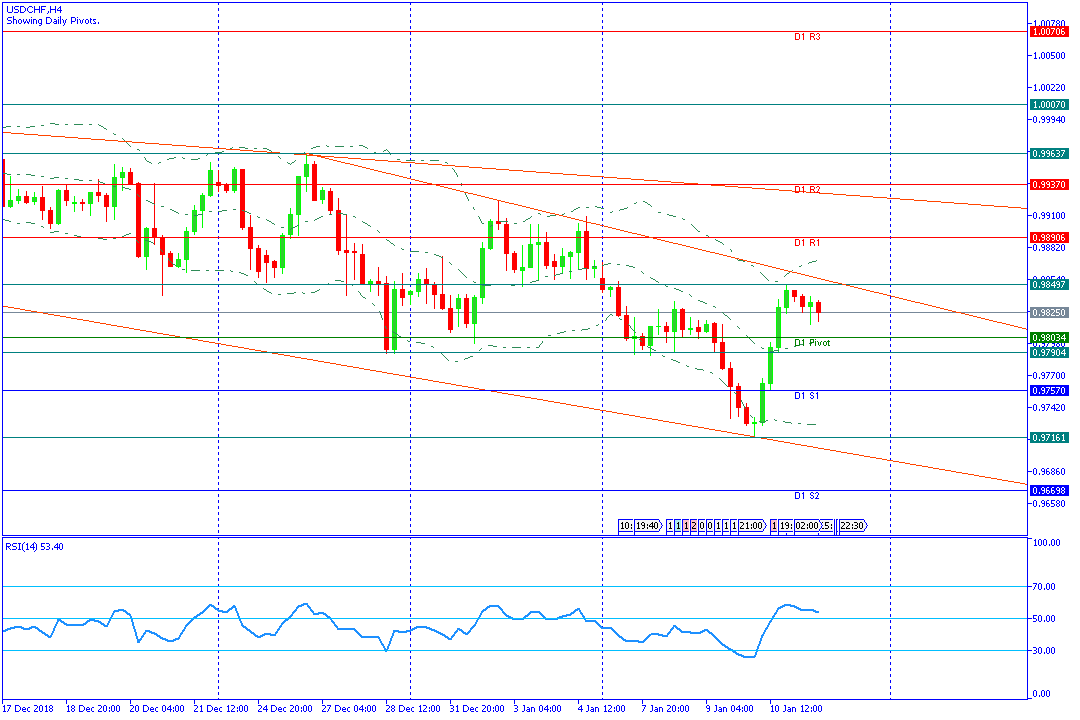Select the D1 Pivot line label
1080x720 pixels.
[811, 343]
